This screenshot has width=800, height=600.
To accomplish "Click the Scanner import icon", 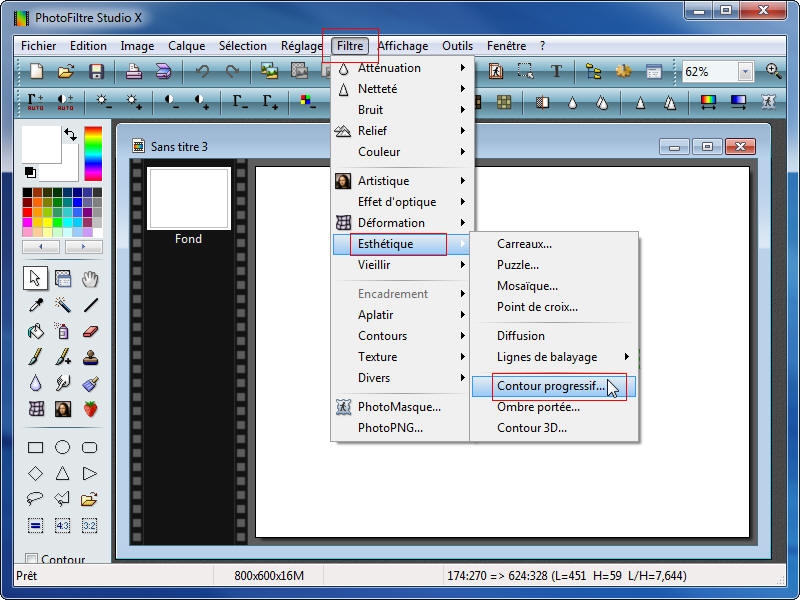I will [163, 71].
